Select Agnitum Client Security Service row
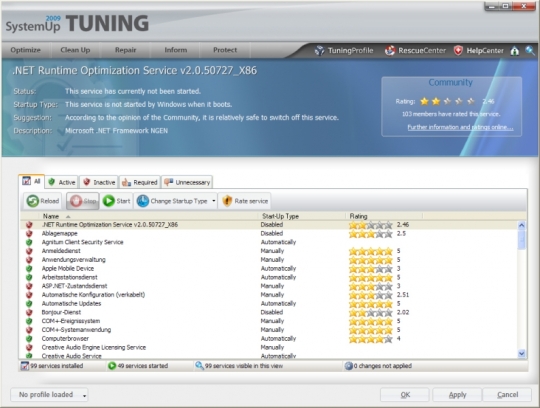The image size is (540, 408). [269, 242]
